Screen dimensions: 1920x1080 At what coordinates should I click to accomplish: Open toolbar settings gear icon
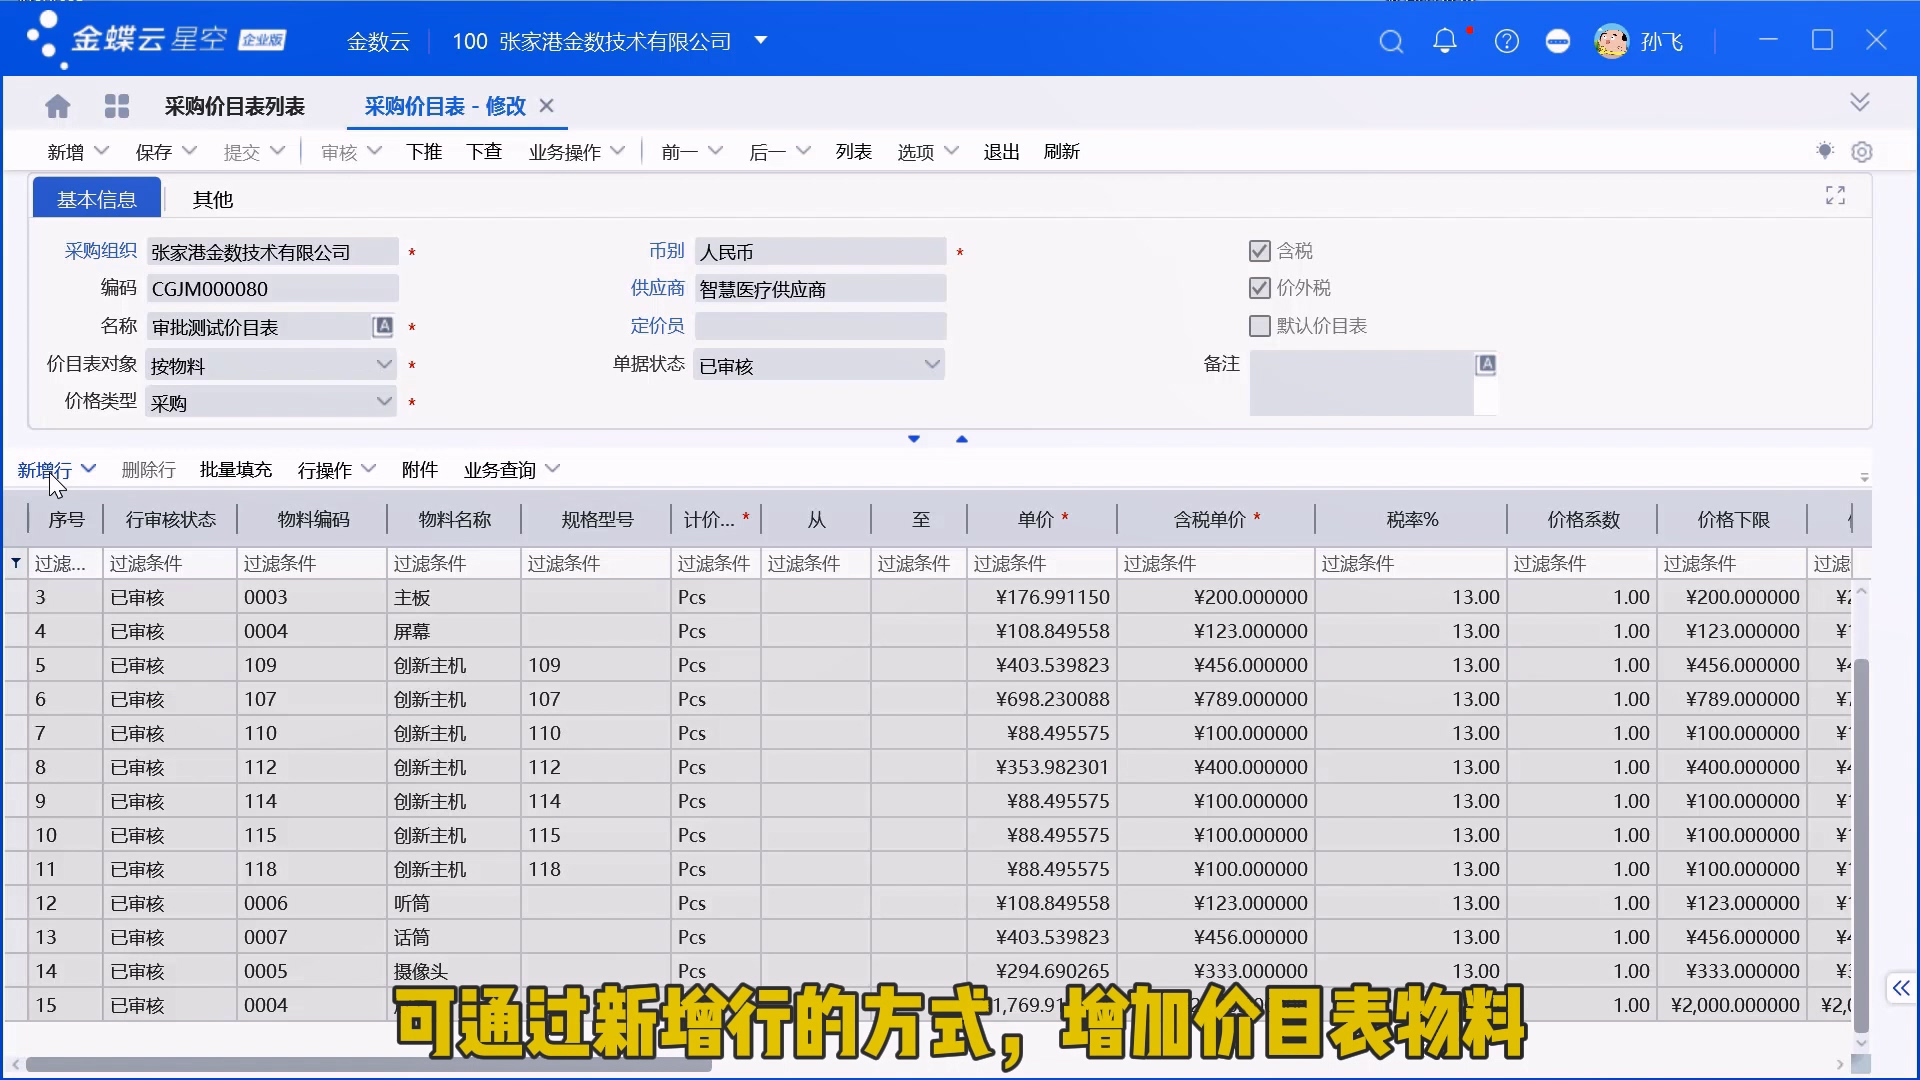[1862, 152]
